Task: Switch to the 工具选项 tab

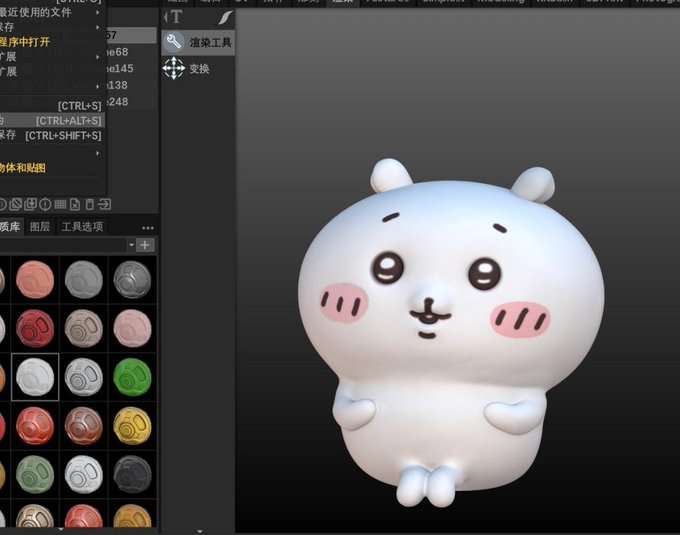Action: point(82,226)
